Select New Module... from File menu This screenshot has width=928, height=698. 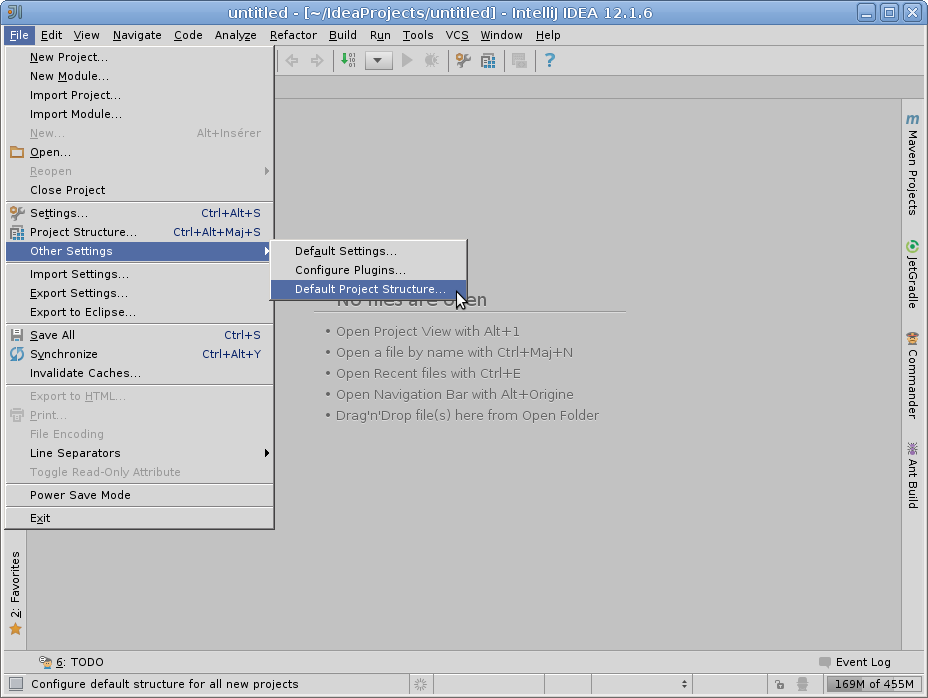(x=140, y=76)
